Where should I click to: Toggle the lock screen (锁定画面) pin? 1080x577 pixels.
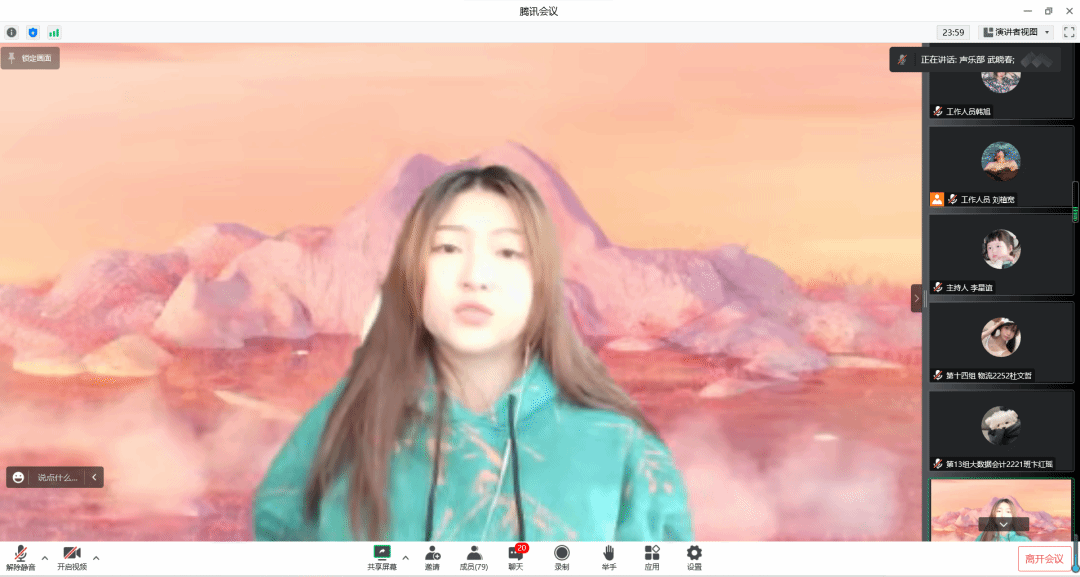click(30, 58)
